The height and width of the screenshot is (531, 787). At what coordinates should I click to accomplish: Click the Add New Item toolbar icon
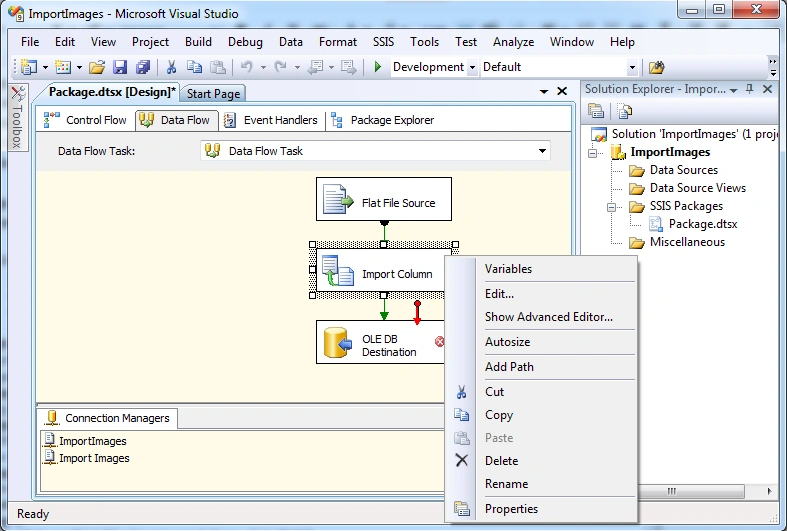tap(63, 67)
